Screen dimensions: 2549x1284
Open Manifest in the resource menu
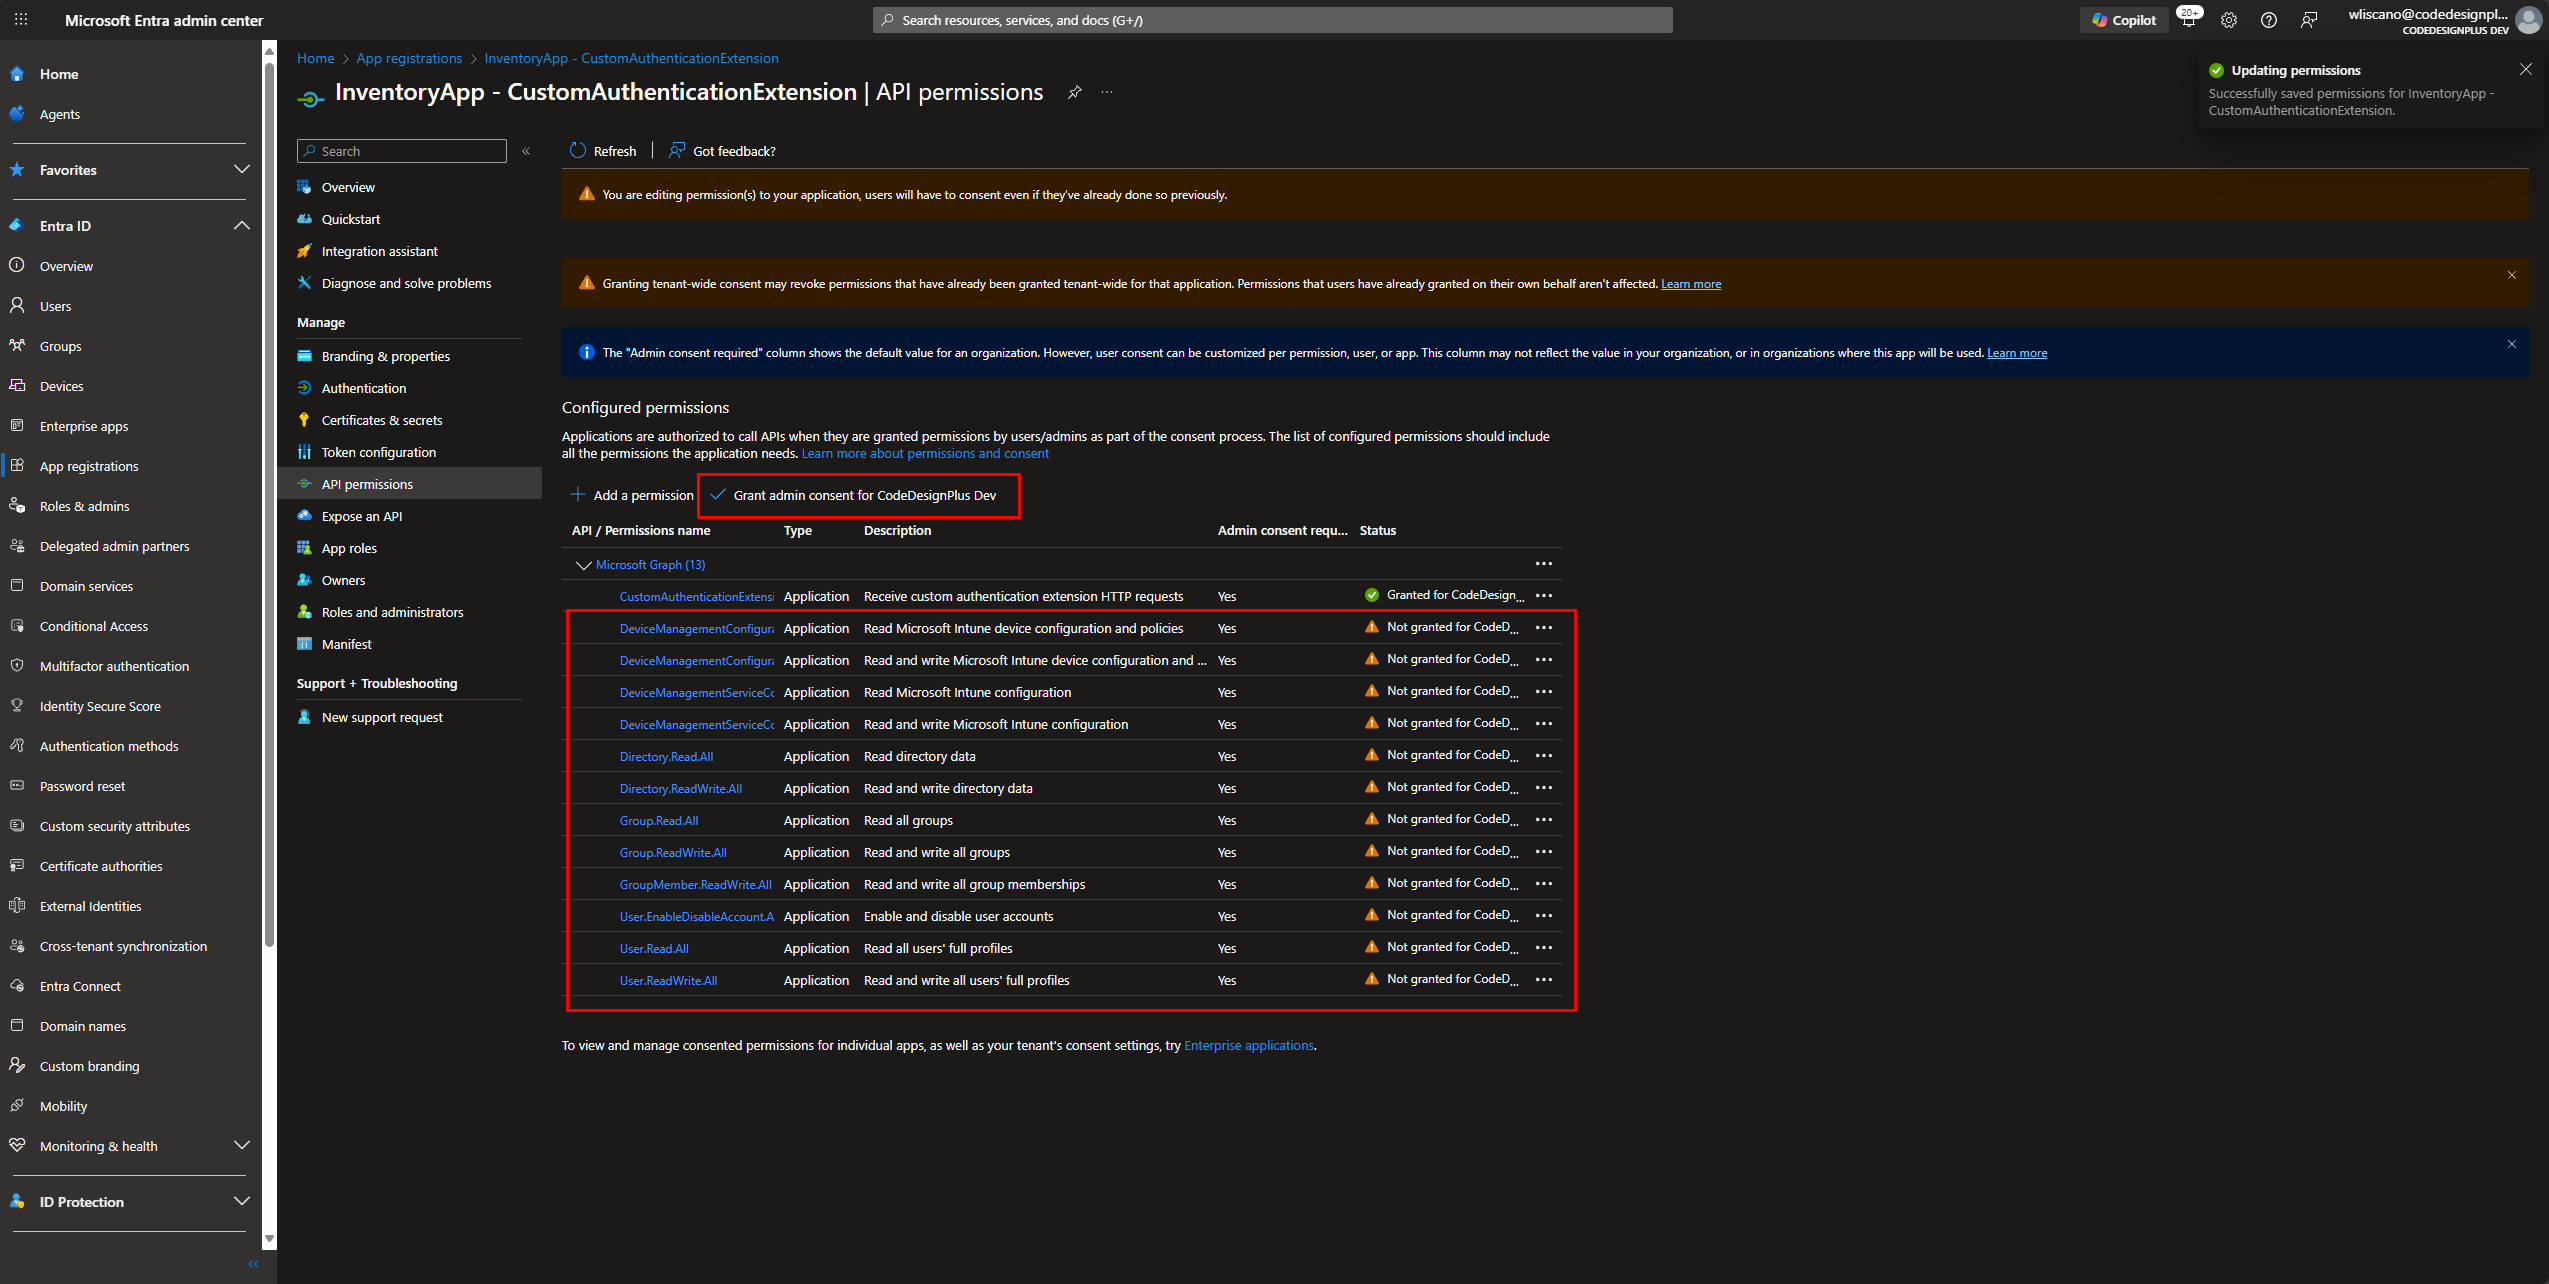pos(347,644)
